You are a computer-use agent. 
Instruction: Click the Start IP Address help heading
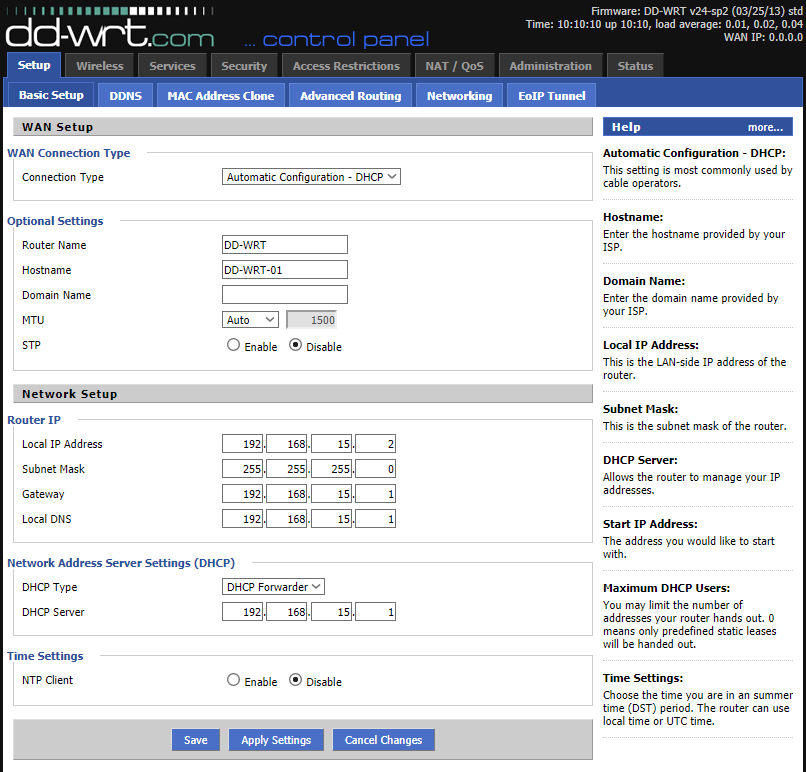coord(650,524)
